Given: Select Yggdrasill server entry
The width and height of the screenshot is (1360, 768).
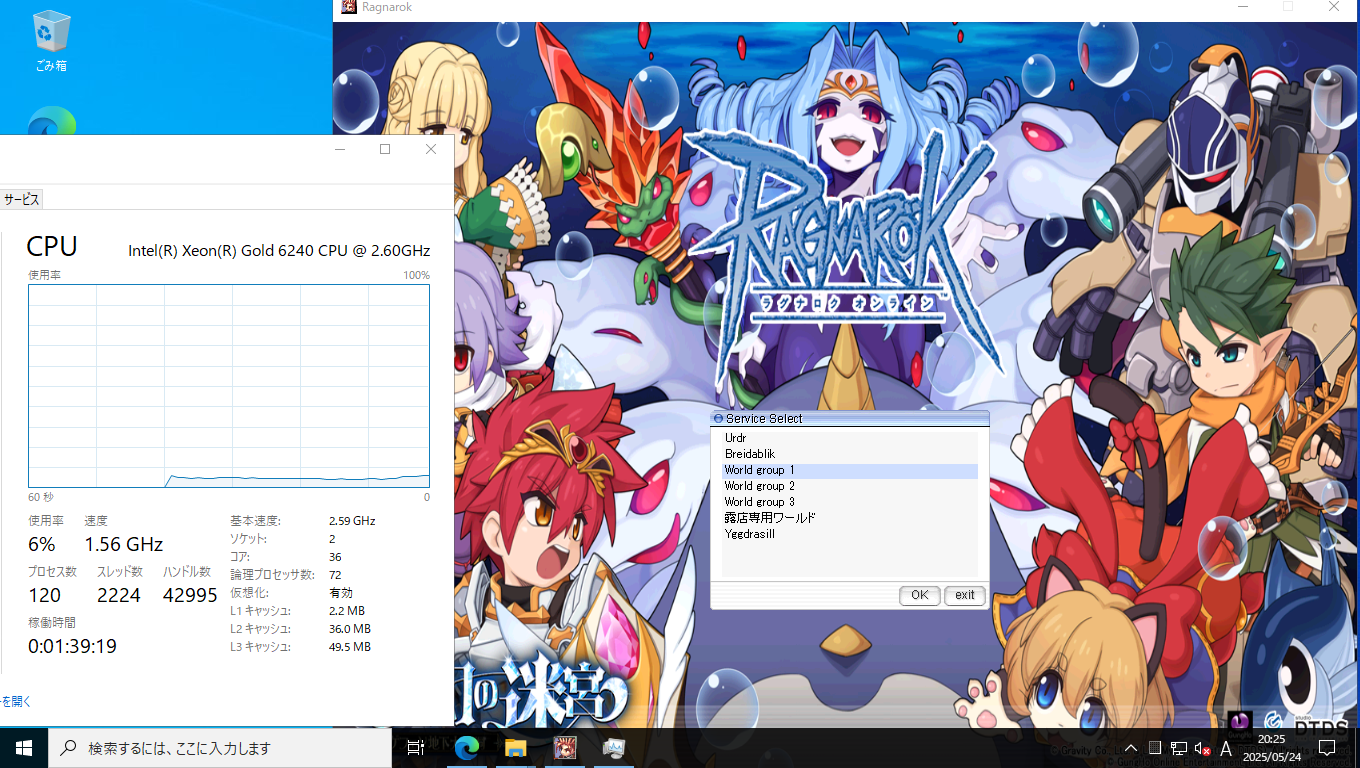Looking at the screenshot, I should click(x=849, y=534).
